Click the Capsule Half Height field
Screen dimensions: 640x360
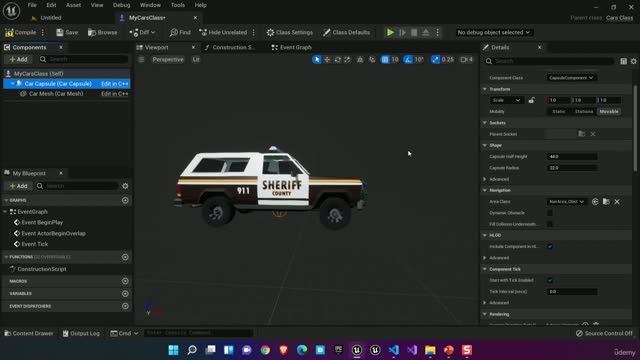click(x=572, y=156)
